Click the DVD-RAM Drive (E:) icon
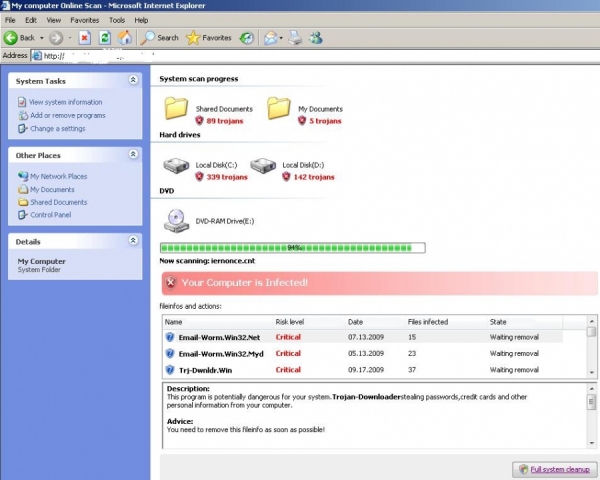The height and width of the screenshot is (480, 600). coord(176,220)
